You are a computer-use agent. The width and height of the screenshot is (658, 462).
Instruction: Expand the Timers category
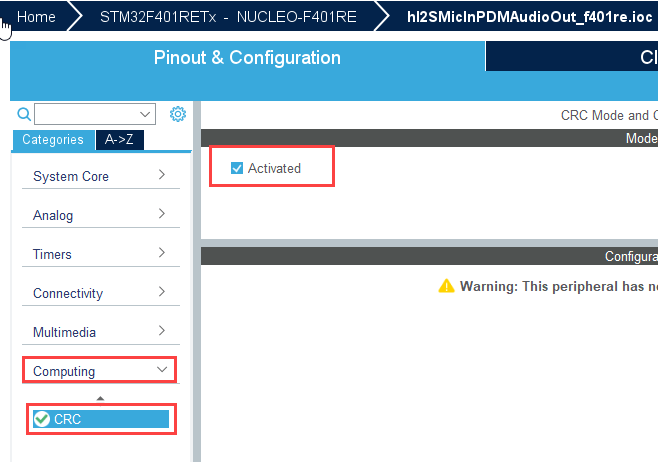click(x=99, y=254)
